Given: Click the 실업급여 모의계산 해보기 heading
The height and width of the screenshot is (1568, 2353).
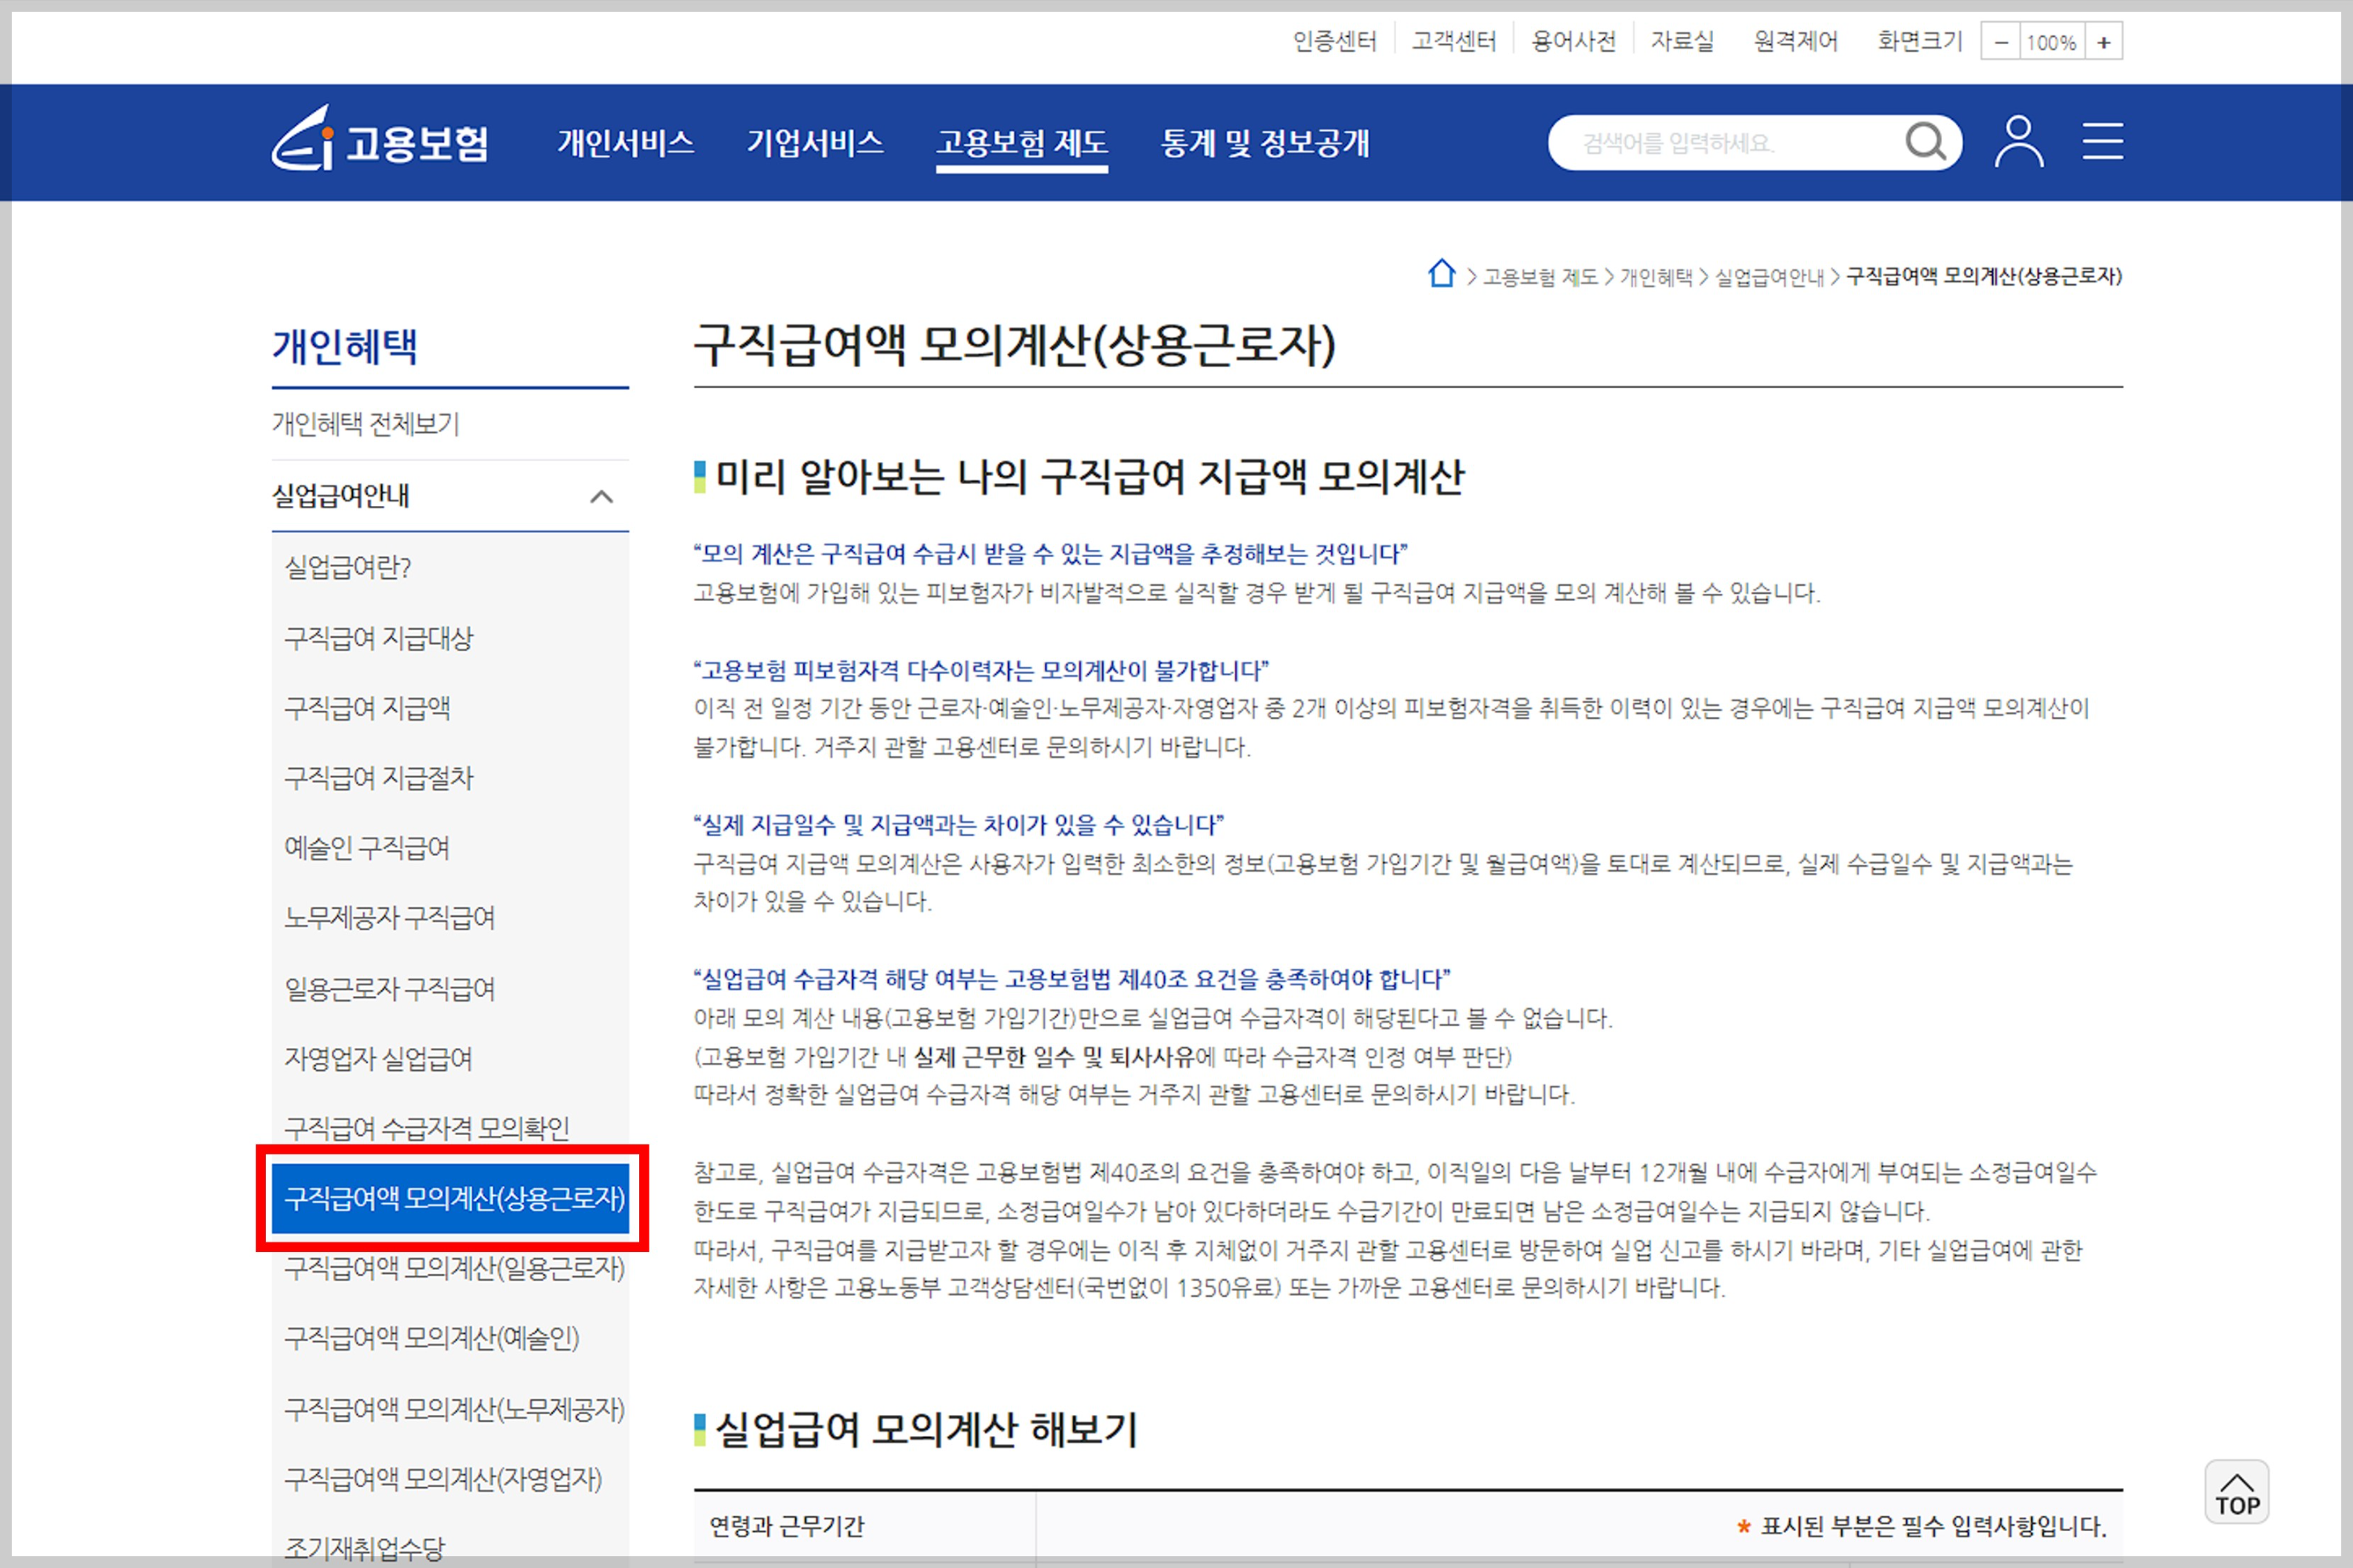Looking at the screenshot, I should pos(927,1429).
